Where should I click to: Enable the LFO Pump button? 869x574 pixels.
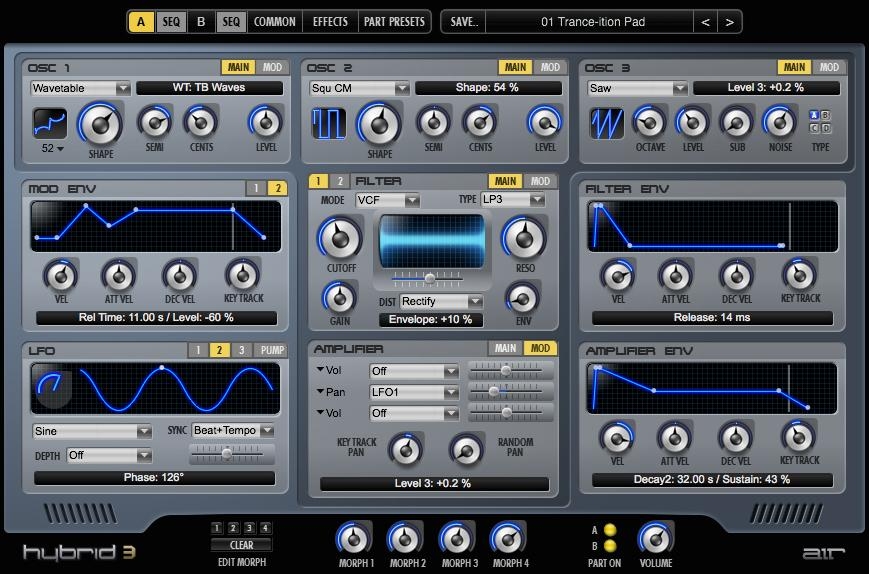point(271,351)
